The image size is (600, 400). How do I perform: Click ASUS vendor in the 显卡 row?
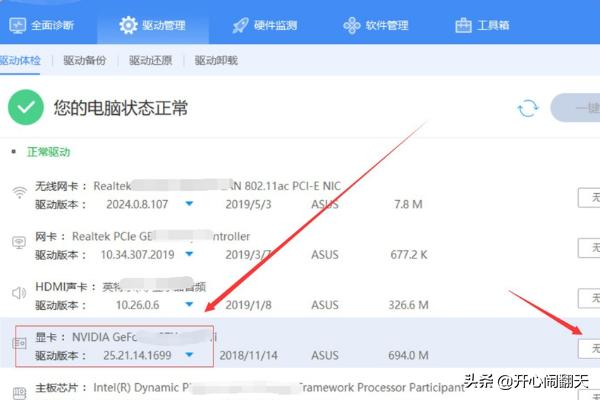coord(324,355)
